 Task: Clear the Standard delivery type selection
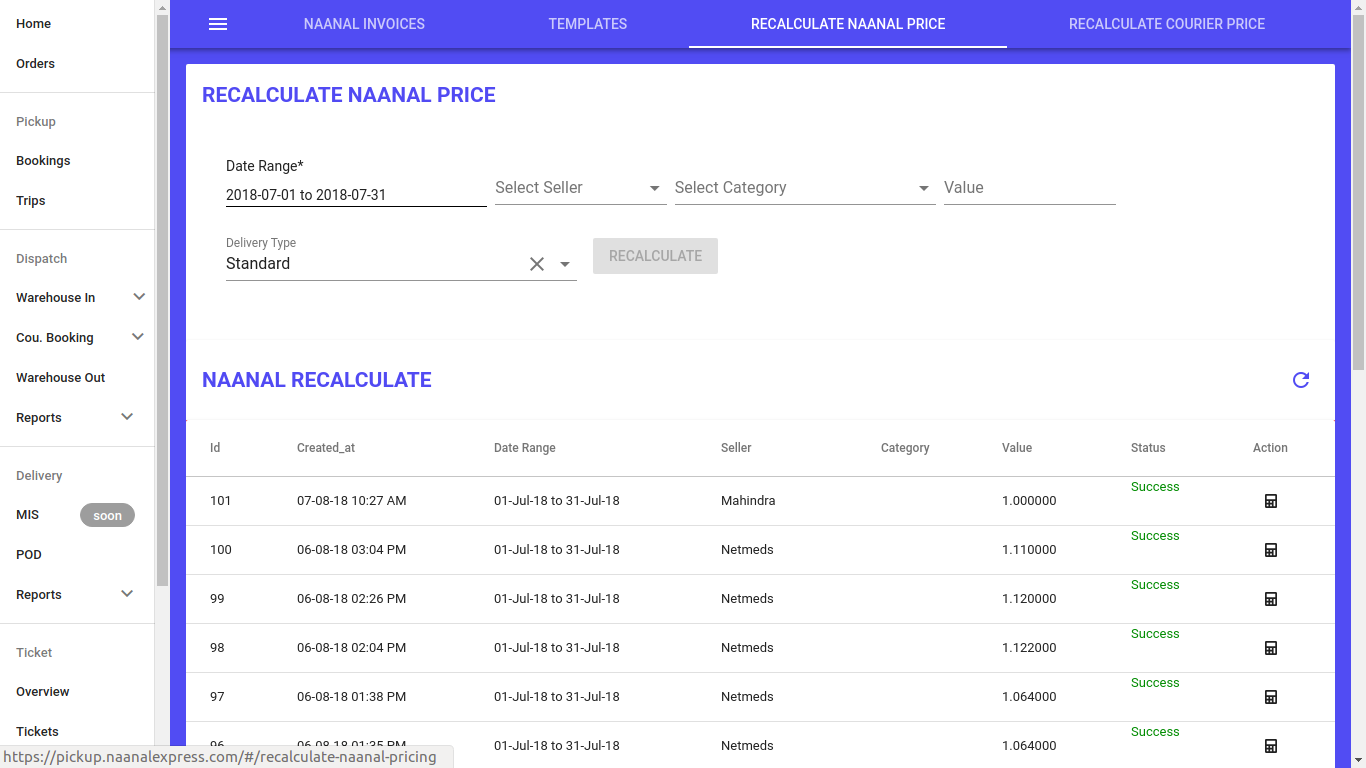tap(537, 264)
